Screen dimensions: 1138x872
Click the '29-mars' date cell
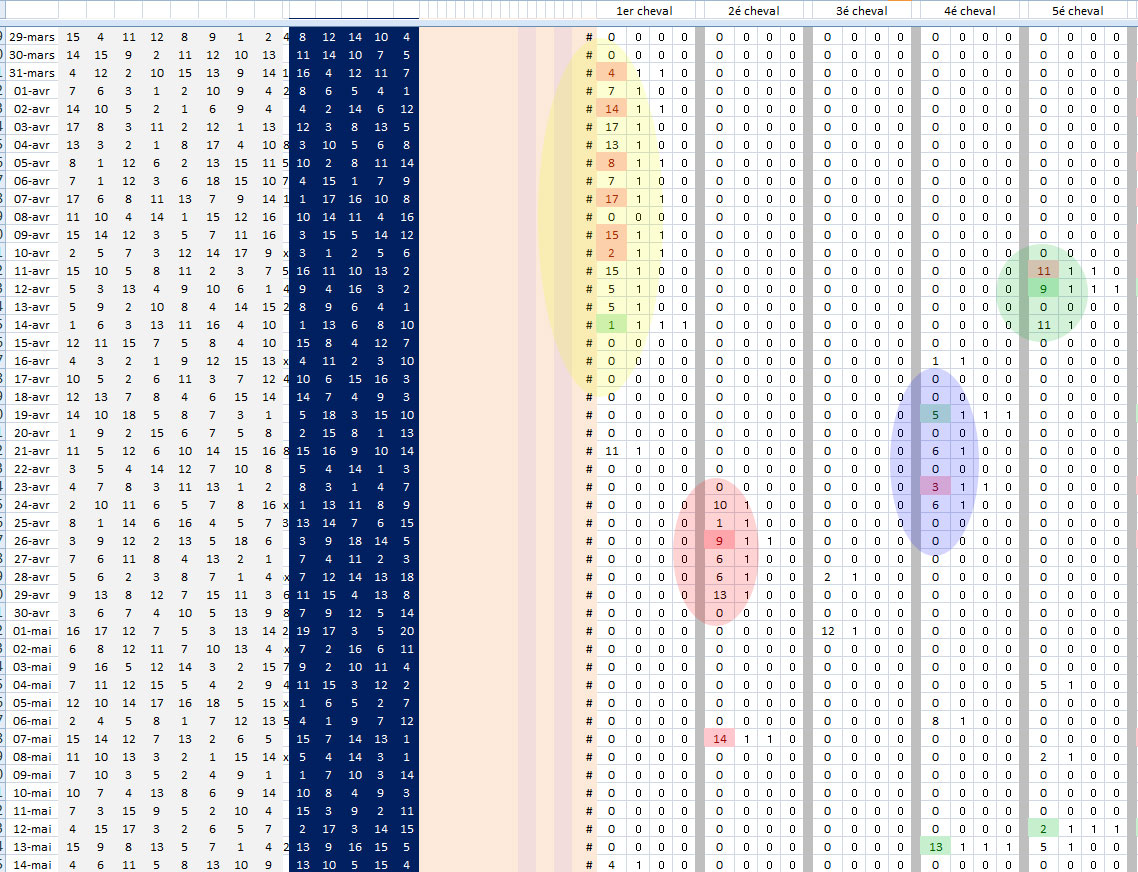point(32,37)
